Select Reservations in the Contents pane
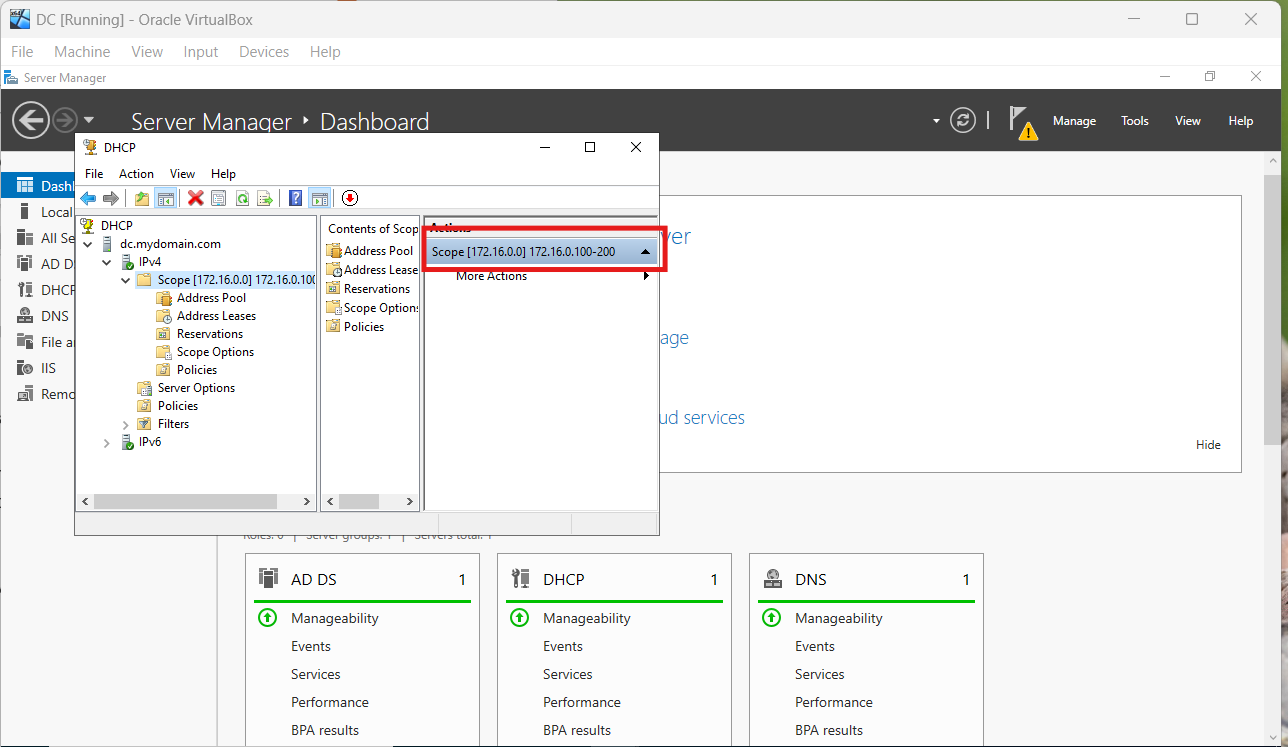Viewport: 1288px width, 747px height. (x=368, y=289)
